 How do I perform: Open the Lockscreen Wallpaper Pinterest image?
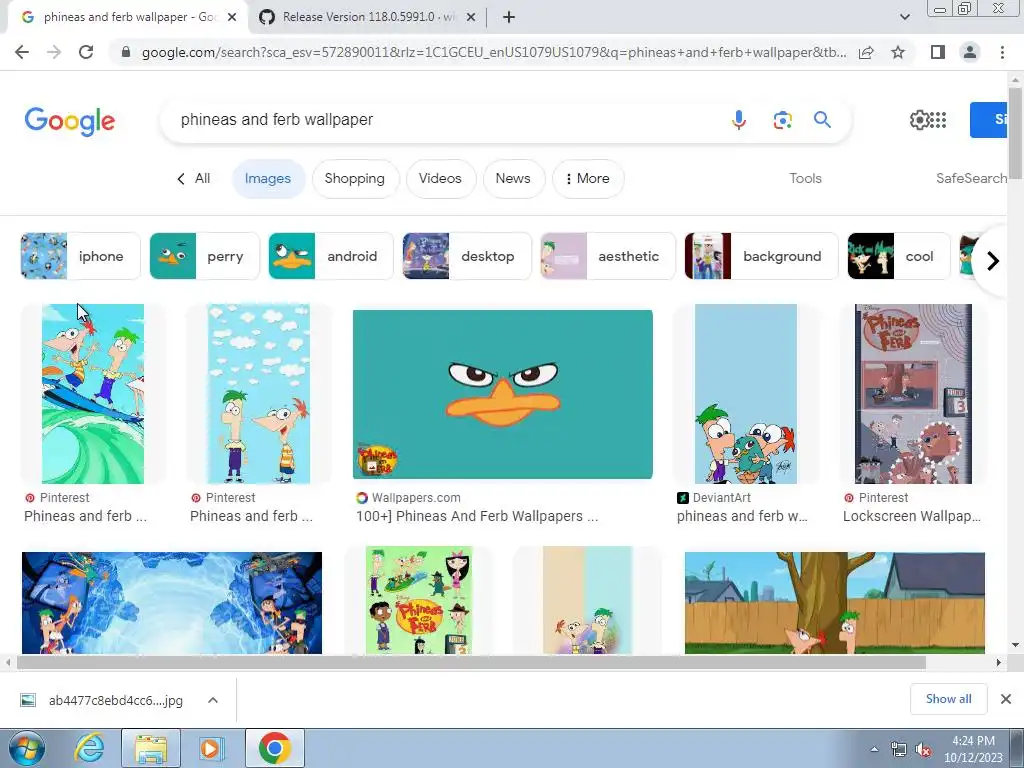pyautogui.click(x=913, y=394)
